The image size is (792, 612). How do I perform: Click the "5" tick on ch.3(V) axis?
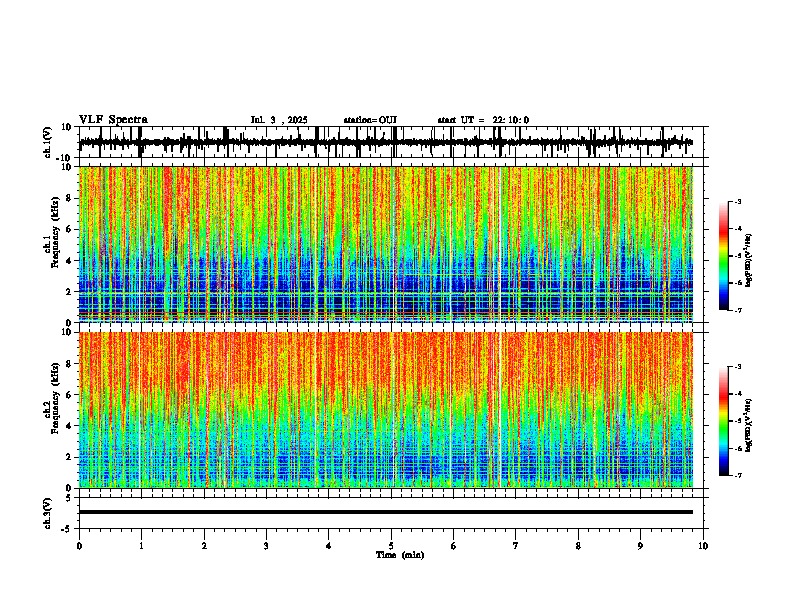click(69, 498)
